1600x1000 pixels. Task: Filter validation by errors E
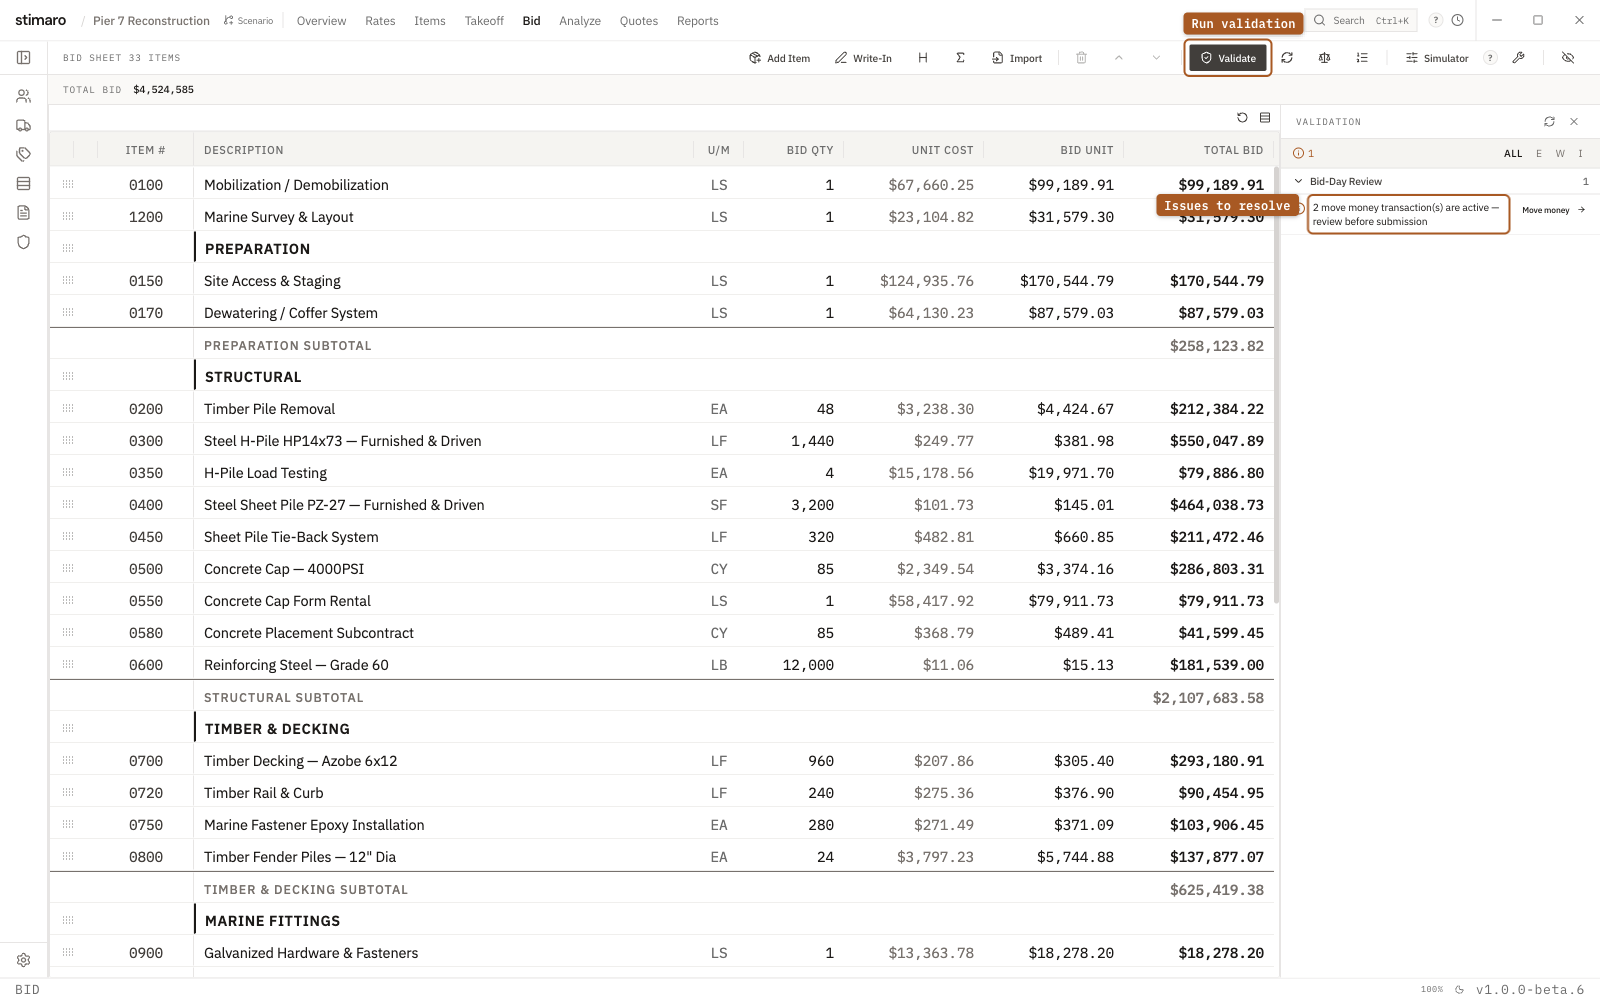click(x=1538, y=153)
